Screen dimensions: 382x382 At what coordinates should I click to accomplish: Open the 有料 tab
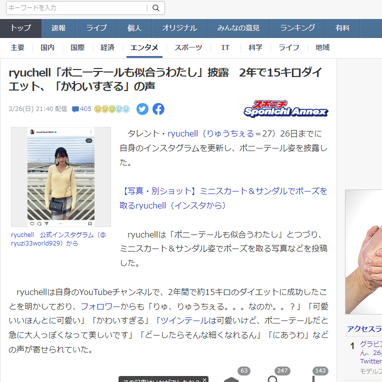(x=343, y=28)
